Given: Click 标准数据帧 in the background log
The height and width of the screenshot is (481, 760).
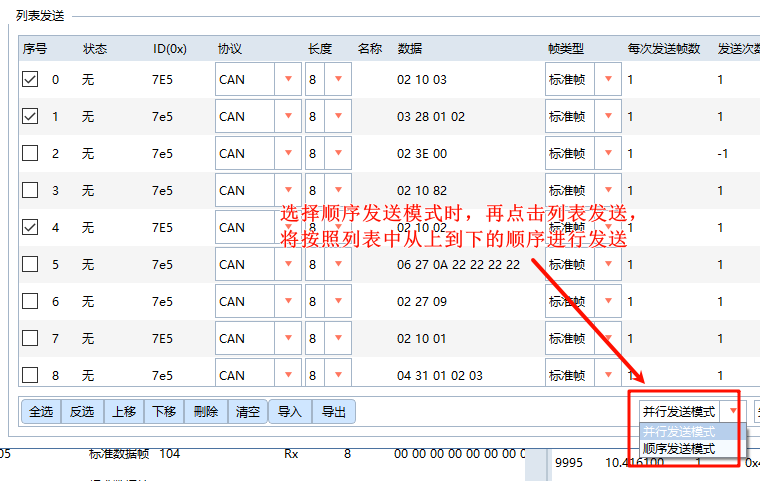Looking at the screenshot, I should (x=119, y=454).
